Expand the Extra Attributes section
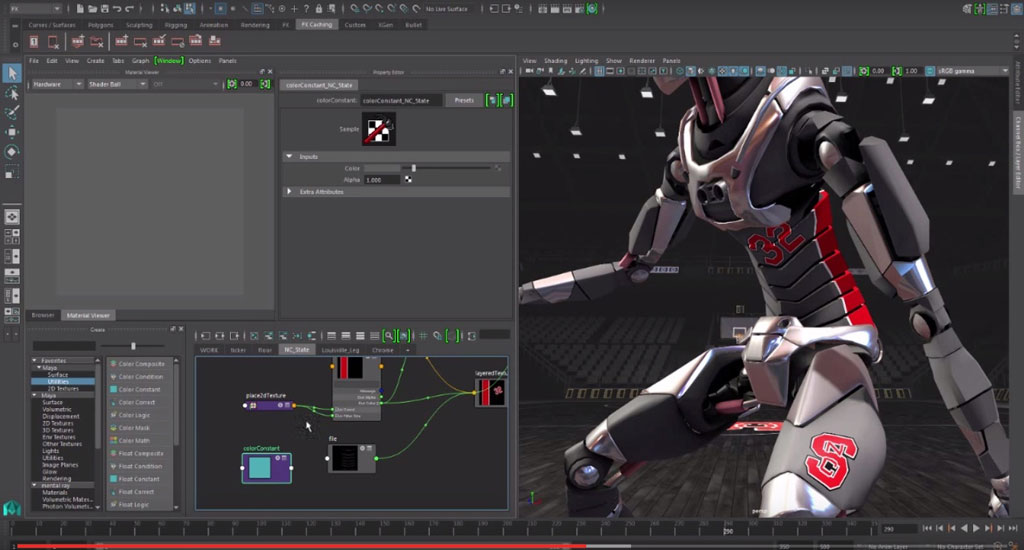Screen dimensions: 1024x550 click(289, 191)
